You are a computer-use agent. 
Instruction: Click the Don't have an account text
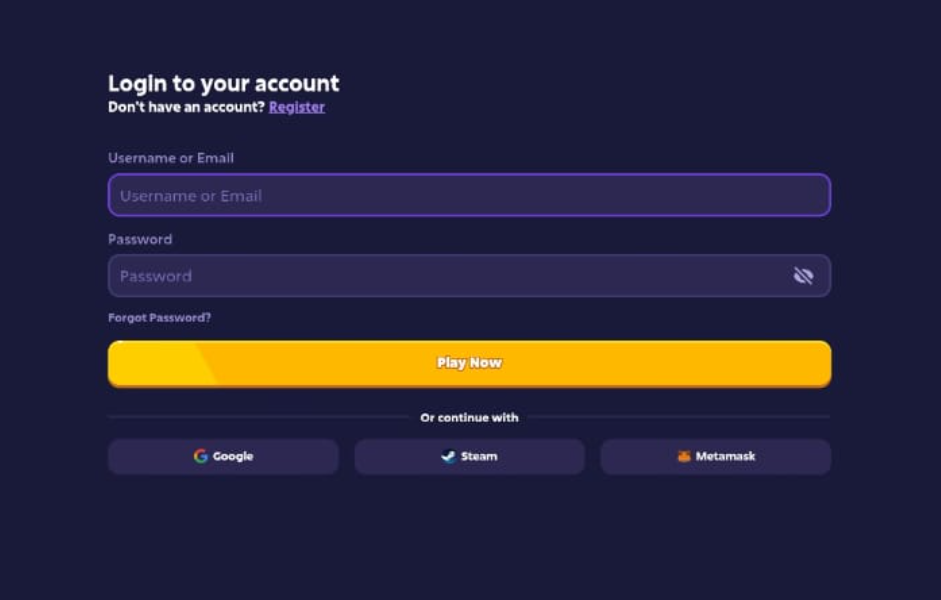184,107
